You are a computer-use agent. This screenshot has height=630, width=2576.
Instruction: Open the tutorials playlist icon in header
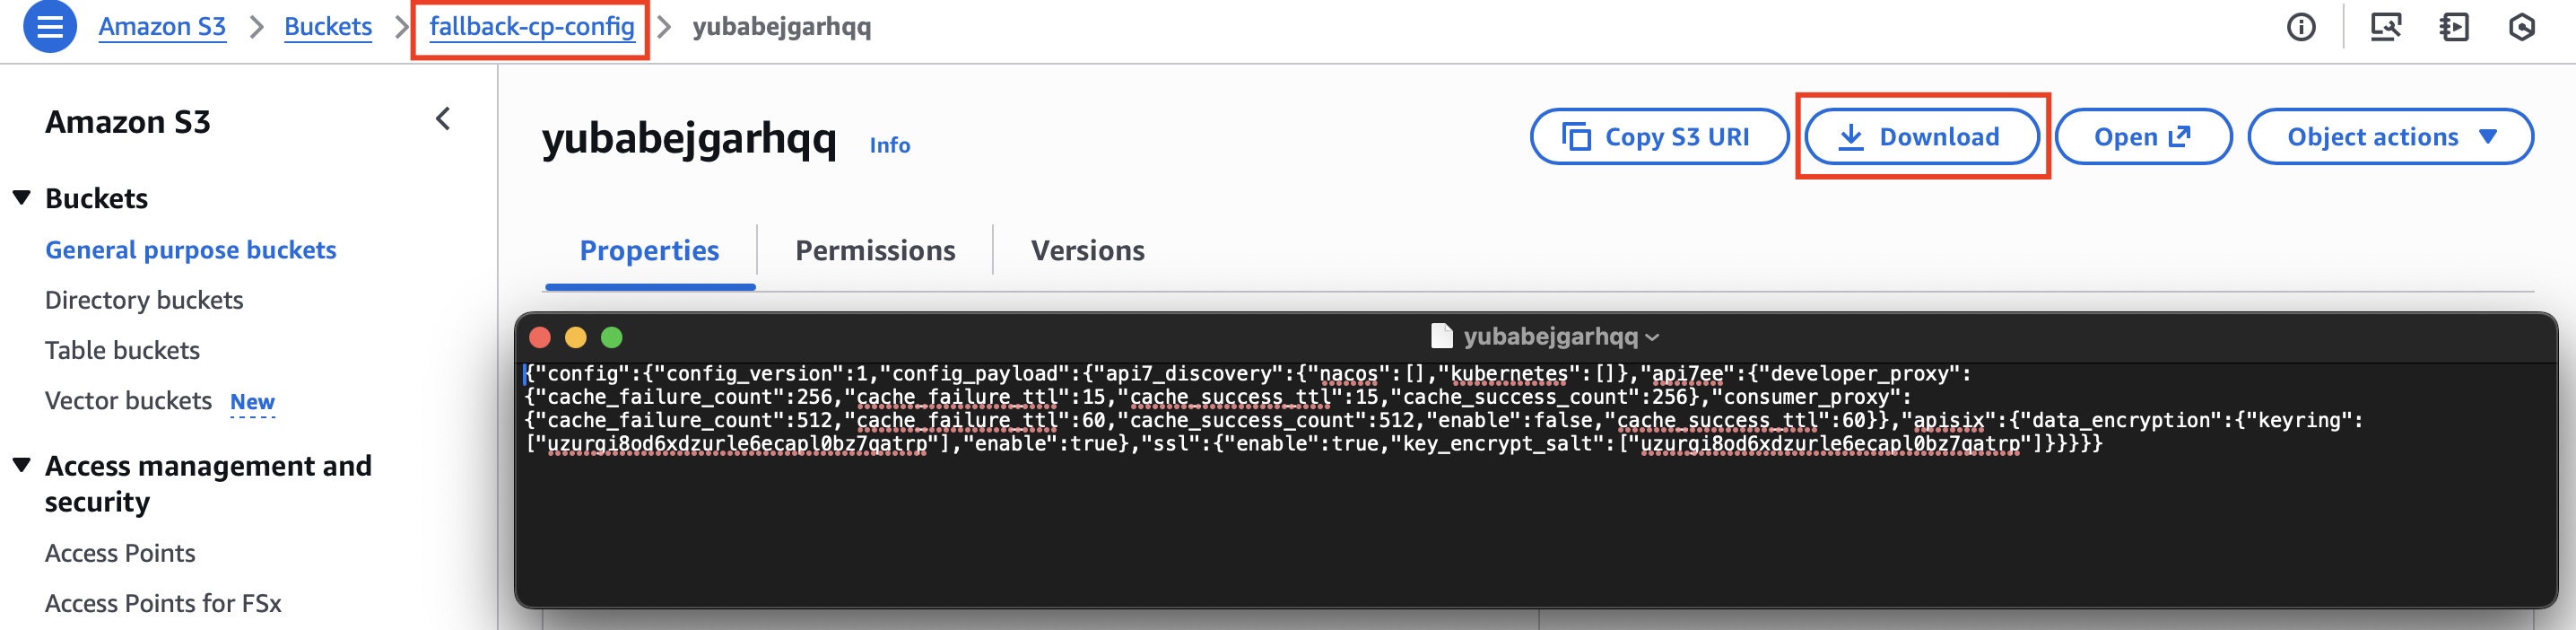click(x=2453, y=27)
